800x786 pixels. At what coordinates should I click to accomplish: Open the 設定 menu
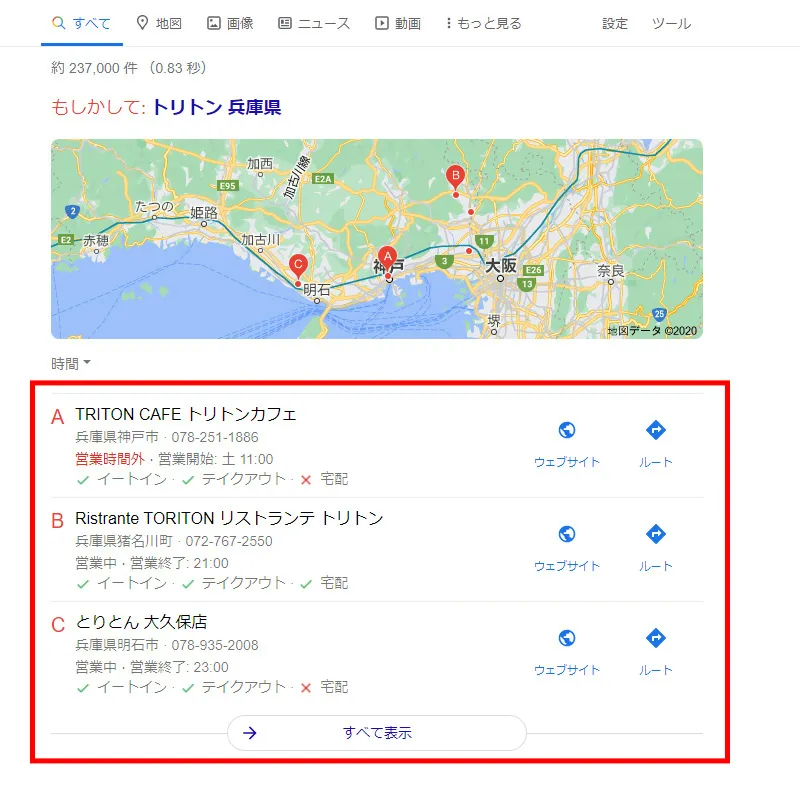coord(613,24)
